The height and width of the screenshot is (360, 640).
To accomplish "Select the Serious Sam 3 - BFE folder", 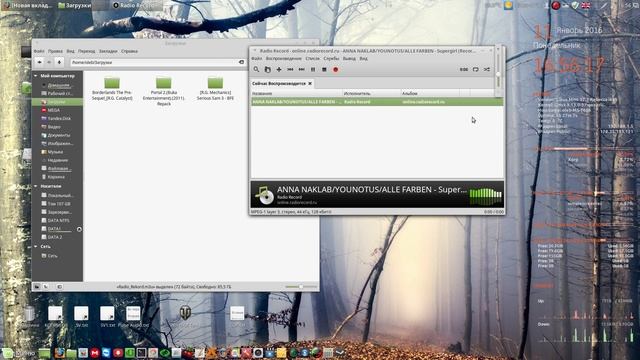I will tap(215, 89).
